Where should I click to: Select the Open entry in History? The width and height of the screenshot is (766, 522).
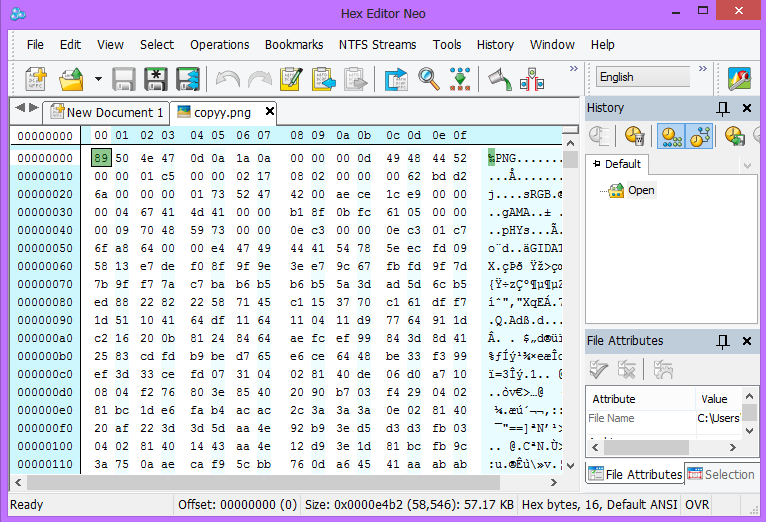(x=640, y=190)
